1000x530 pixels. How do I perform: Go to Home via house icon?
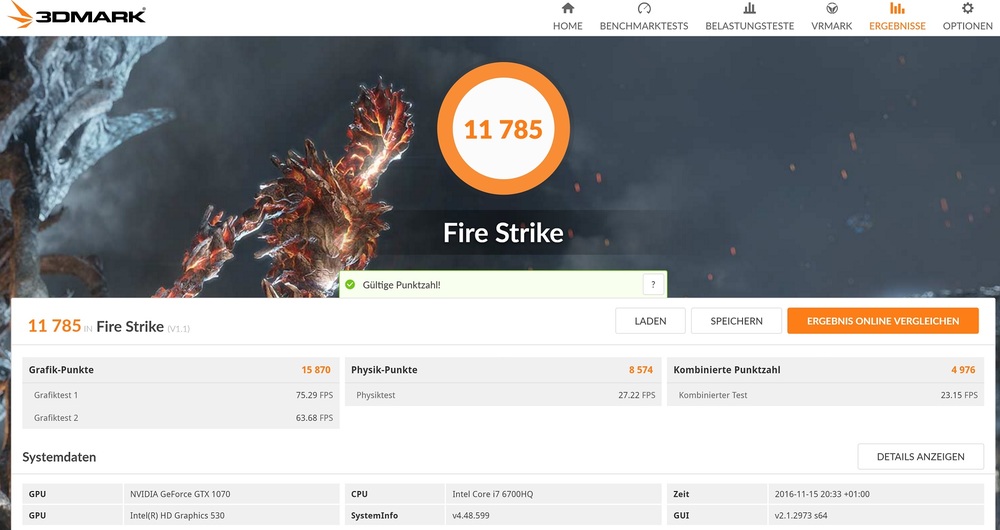point(567,9)
